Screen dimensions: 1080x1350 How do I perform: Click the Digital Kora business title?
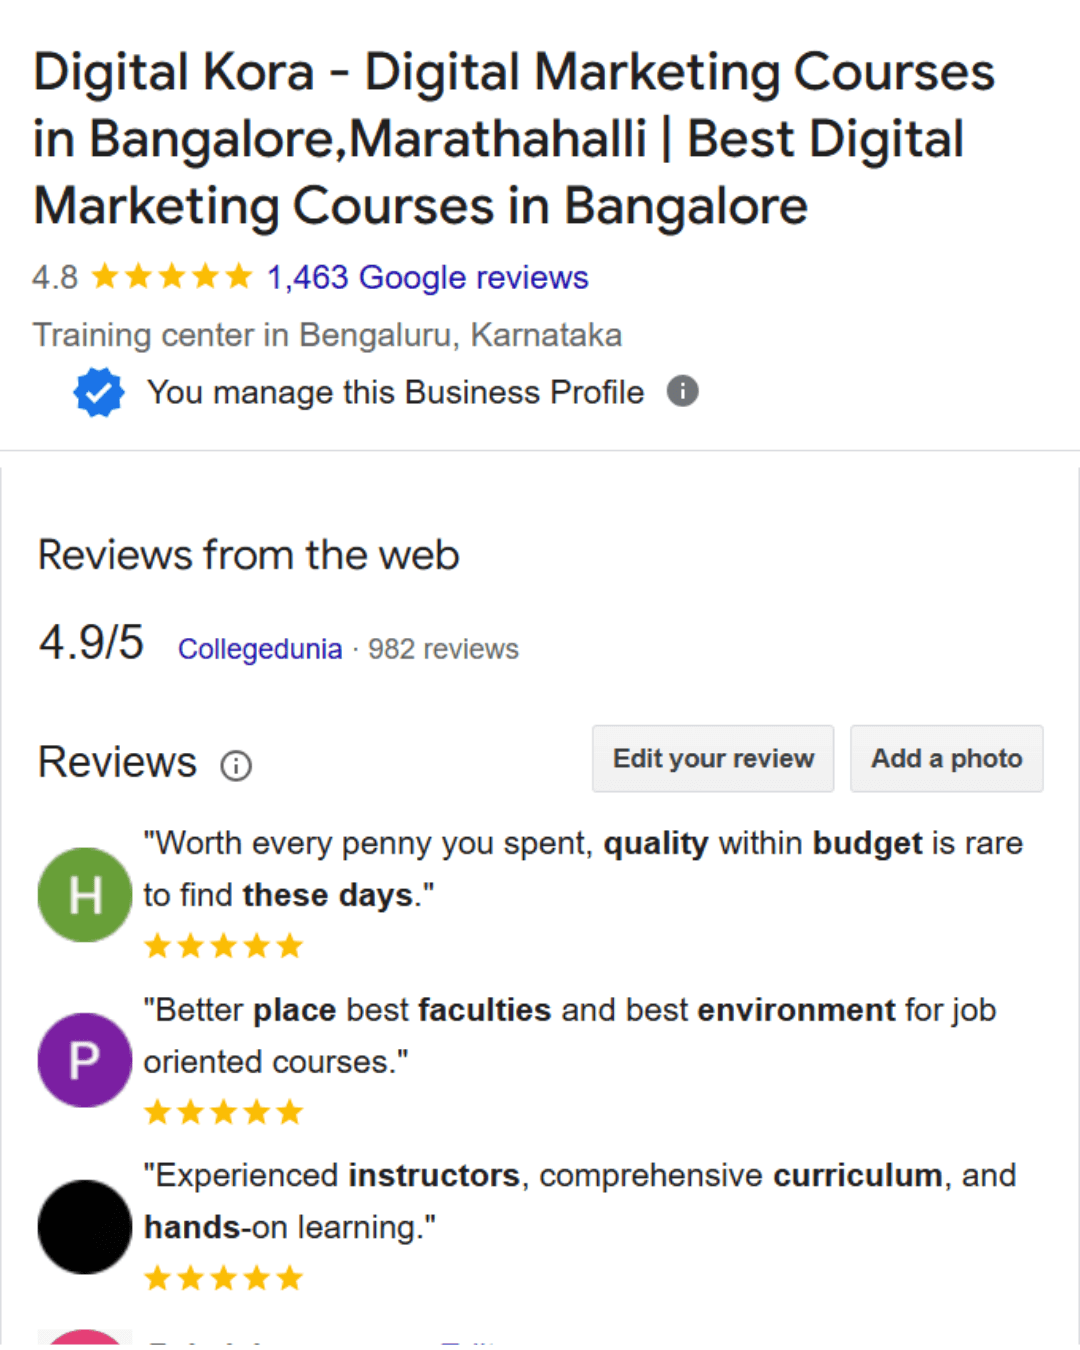pos(514,139)
